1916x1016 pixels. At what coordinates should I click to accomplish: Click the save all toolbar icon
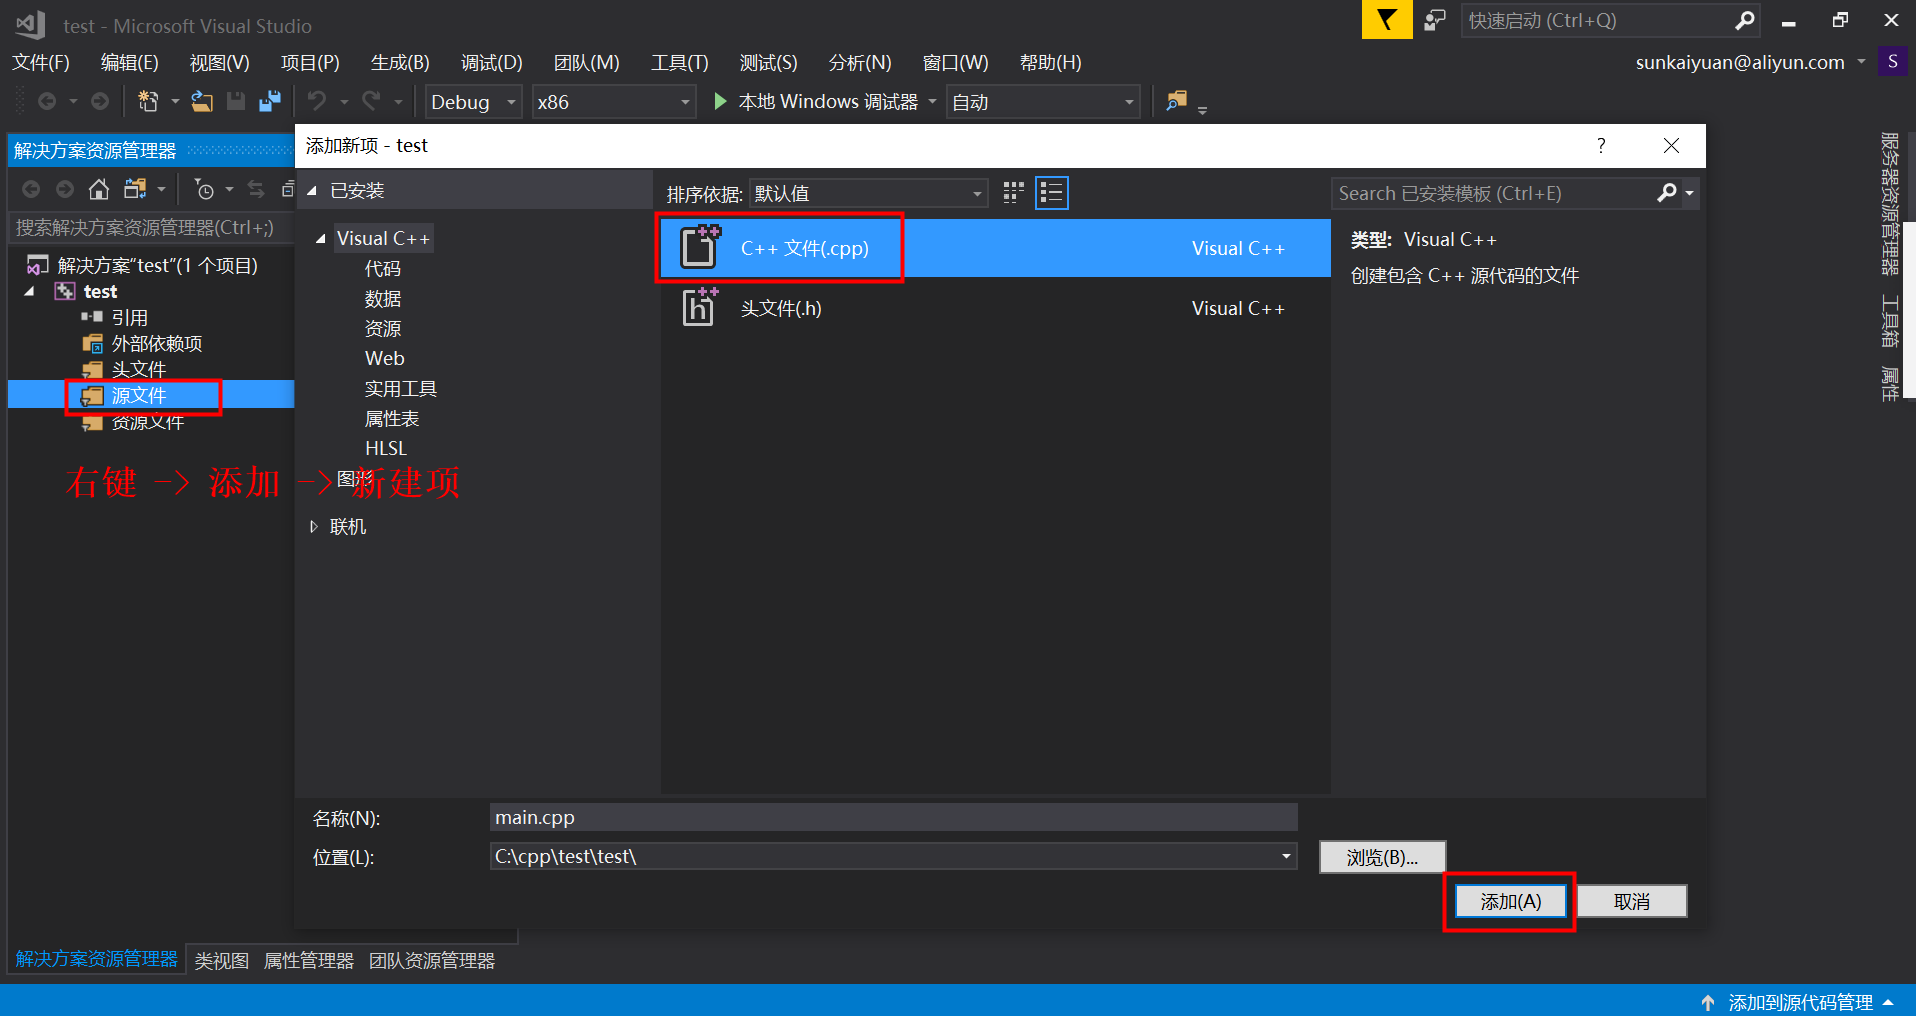coord(270,101)
